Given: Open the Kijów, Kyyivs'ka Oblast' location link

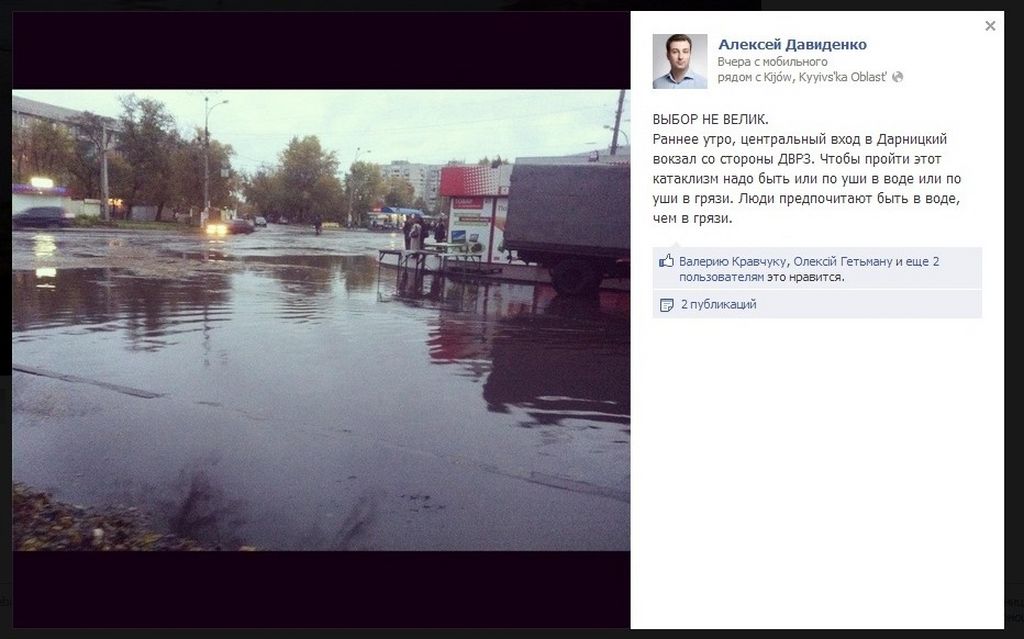Looking at the screenshot, I should pos(825,77).
